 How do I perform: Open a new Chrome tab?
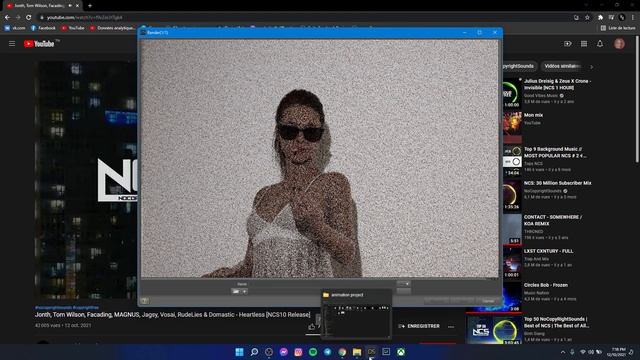89,6
